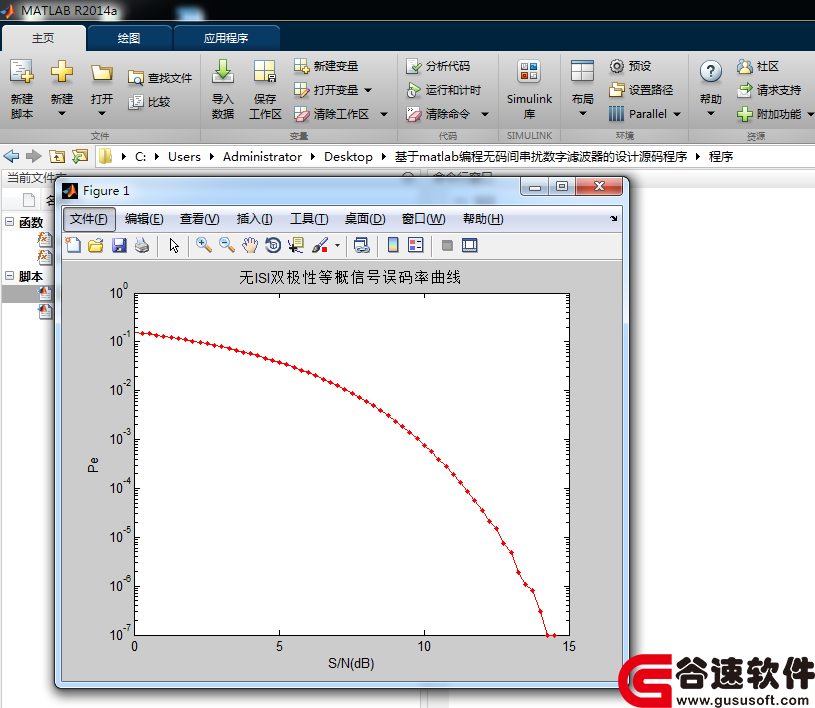This screenshot has height=708, width=815.
Task: Click the Save Workspace icon
Action: pyautogui.click(x=265, y=72)
